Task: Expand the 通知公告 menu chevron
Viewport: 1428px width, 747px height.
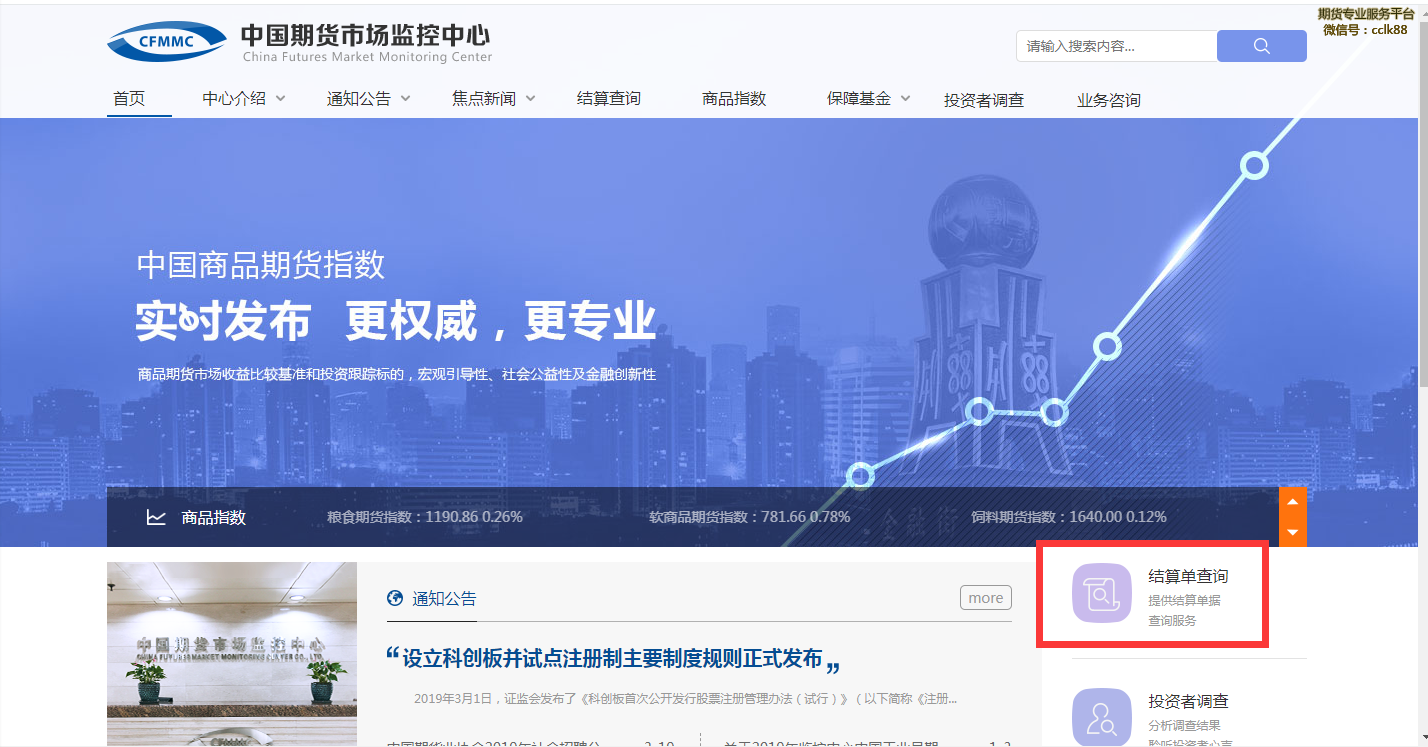Action: pyautogui.click(x=406, y=98)
